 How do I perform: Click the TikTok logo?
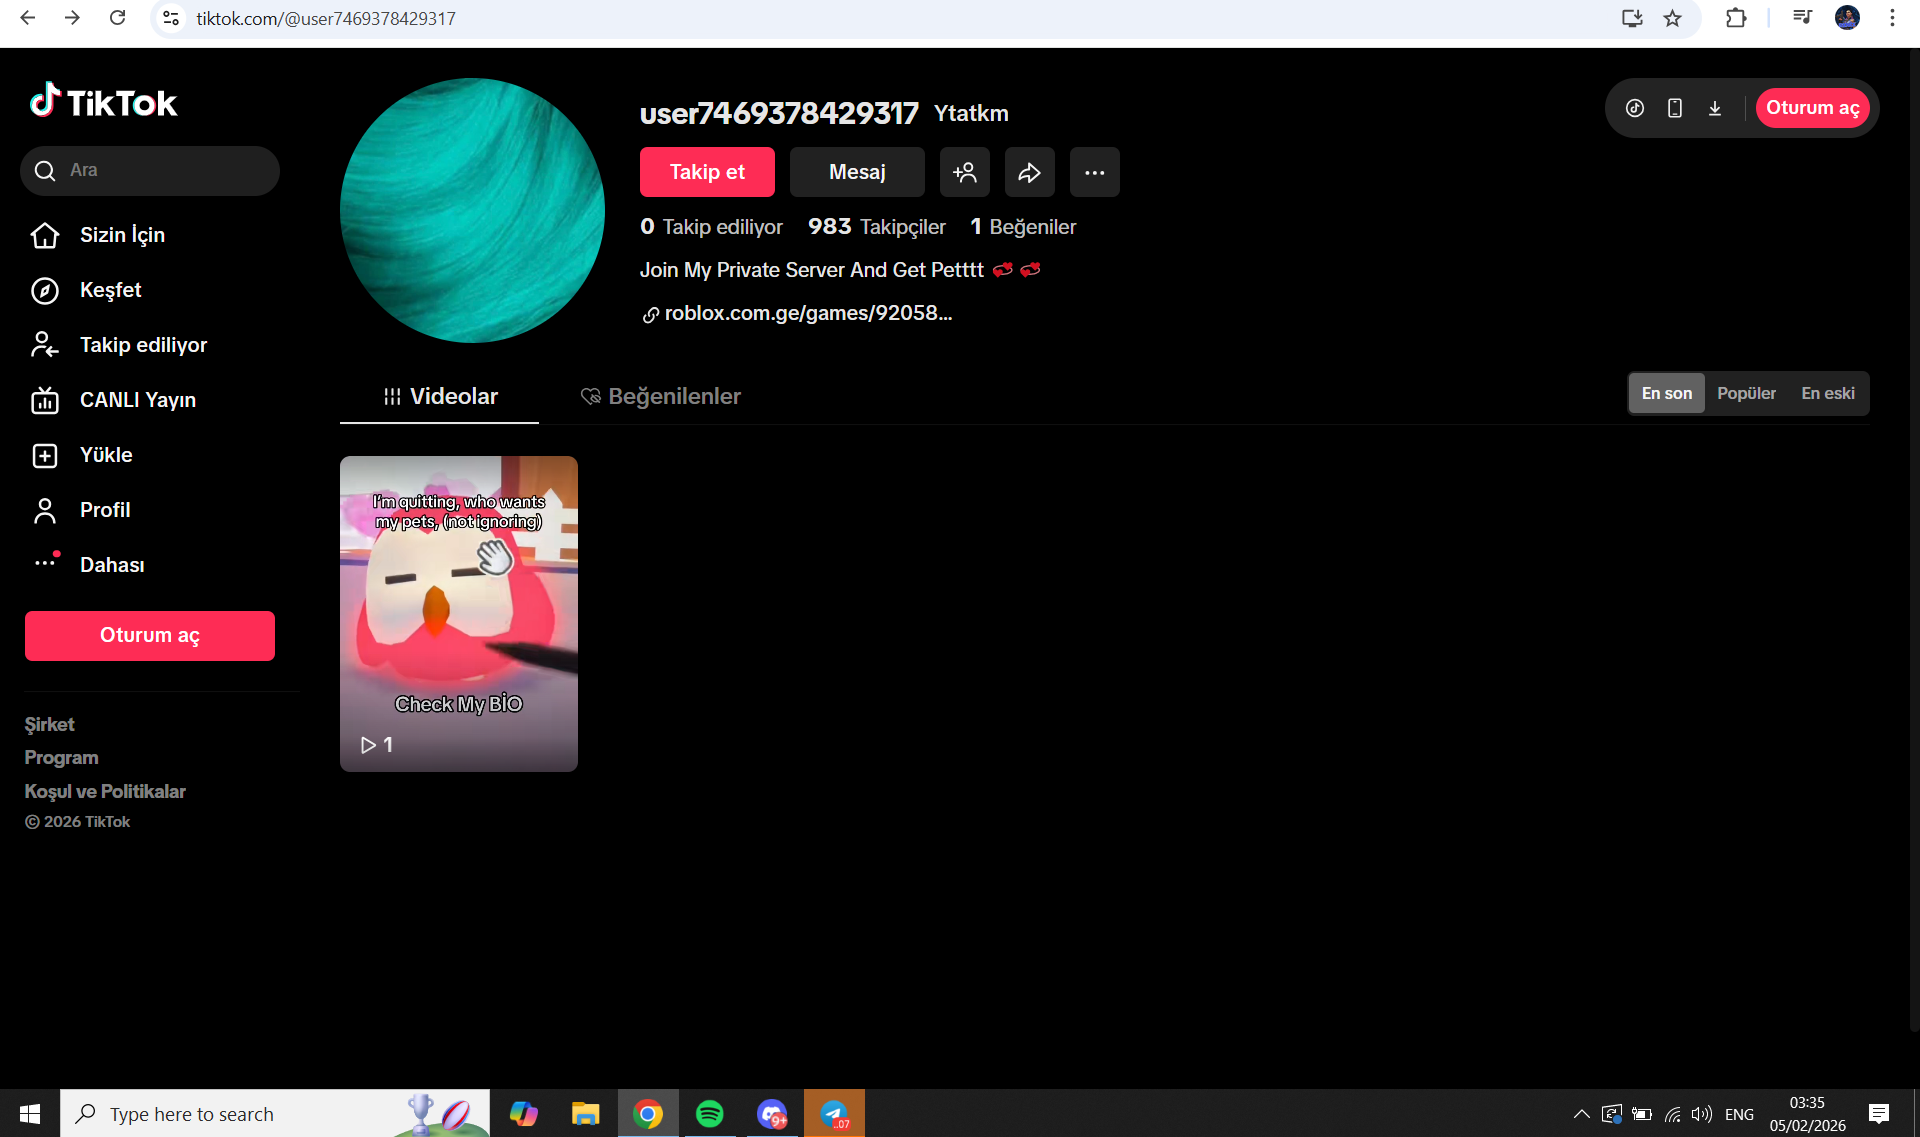(x=104, y=102)
